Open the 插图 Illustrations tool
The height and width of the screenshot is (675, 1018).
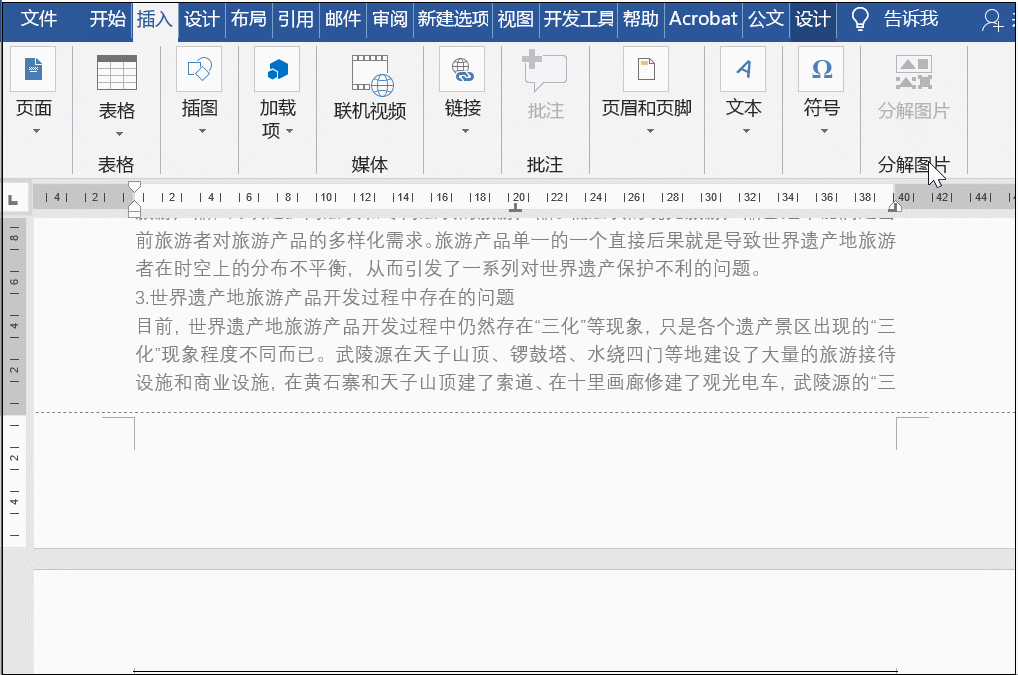[198, 70]
